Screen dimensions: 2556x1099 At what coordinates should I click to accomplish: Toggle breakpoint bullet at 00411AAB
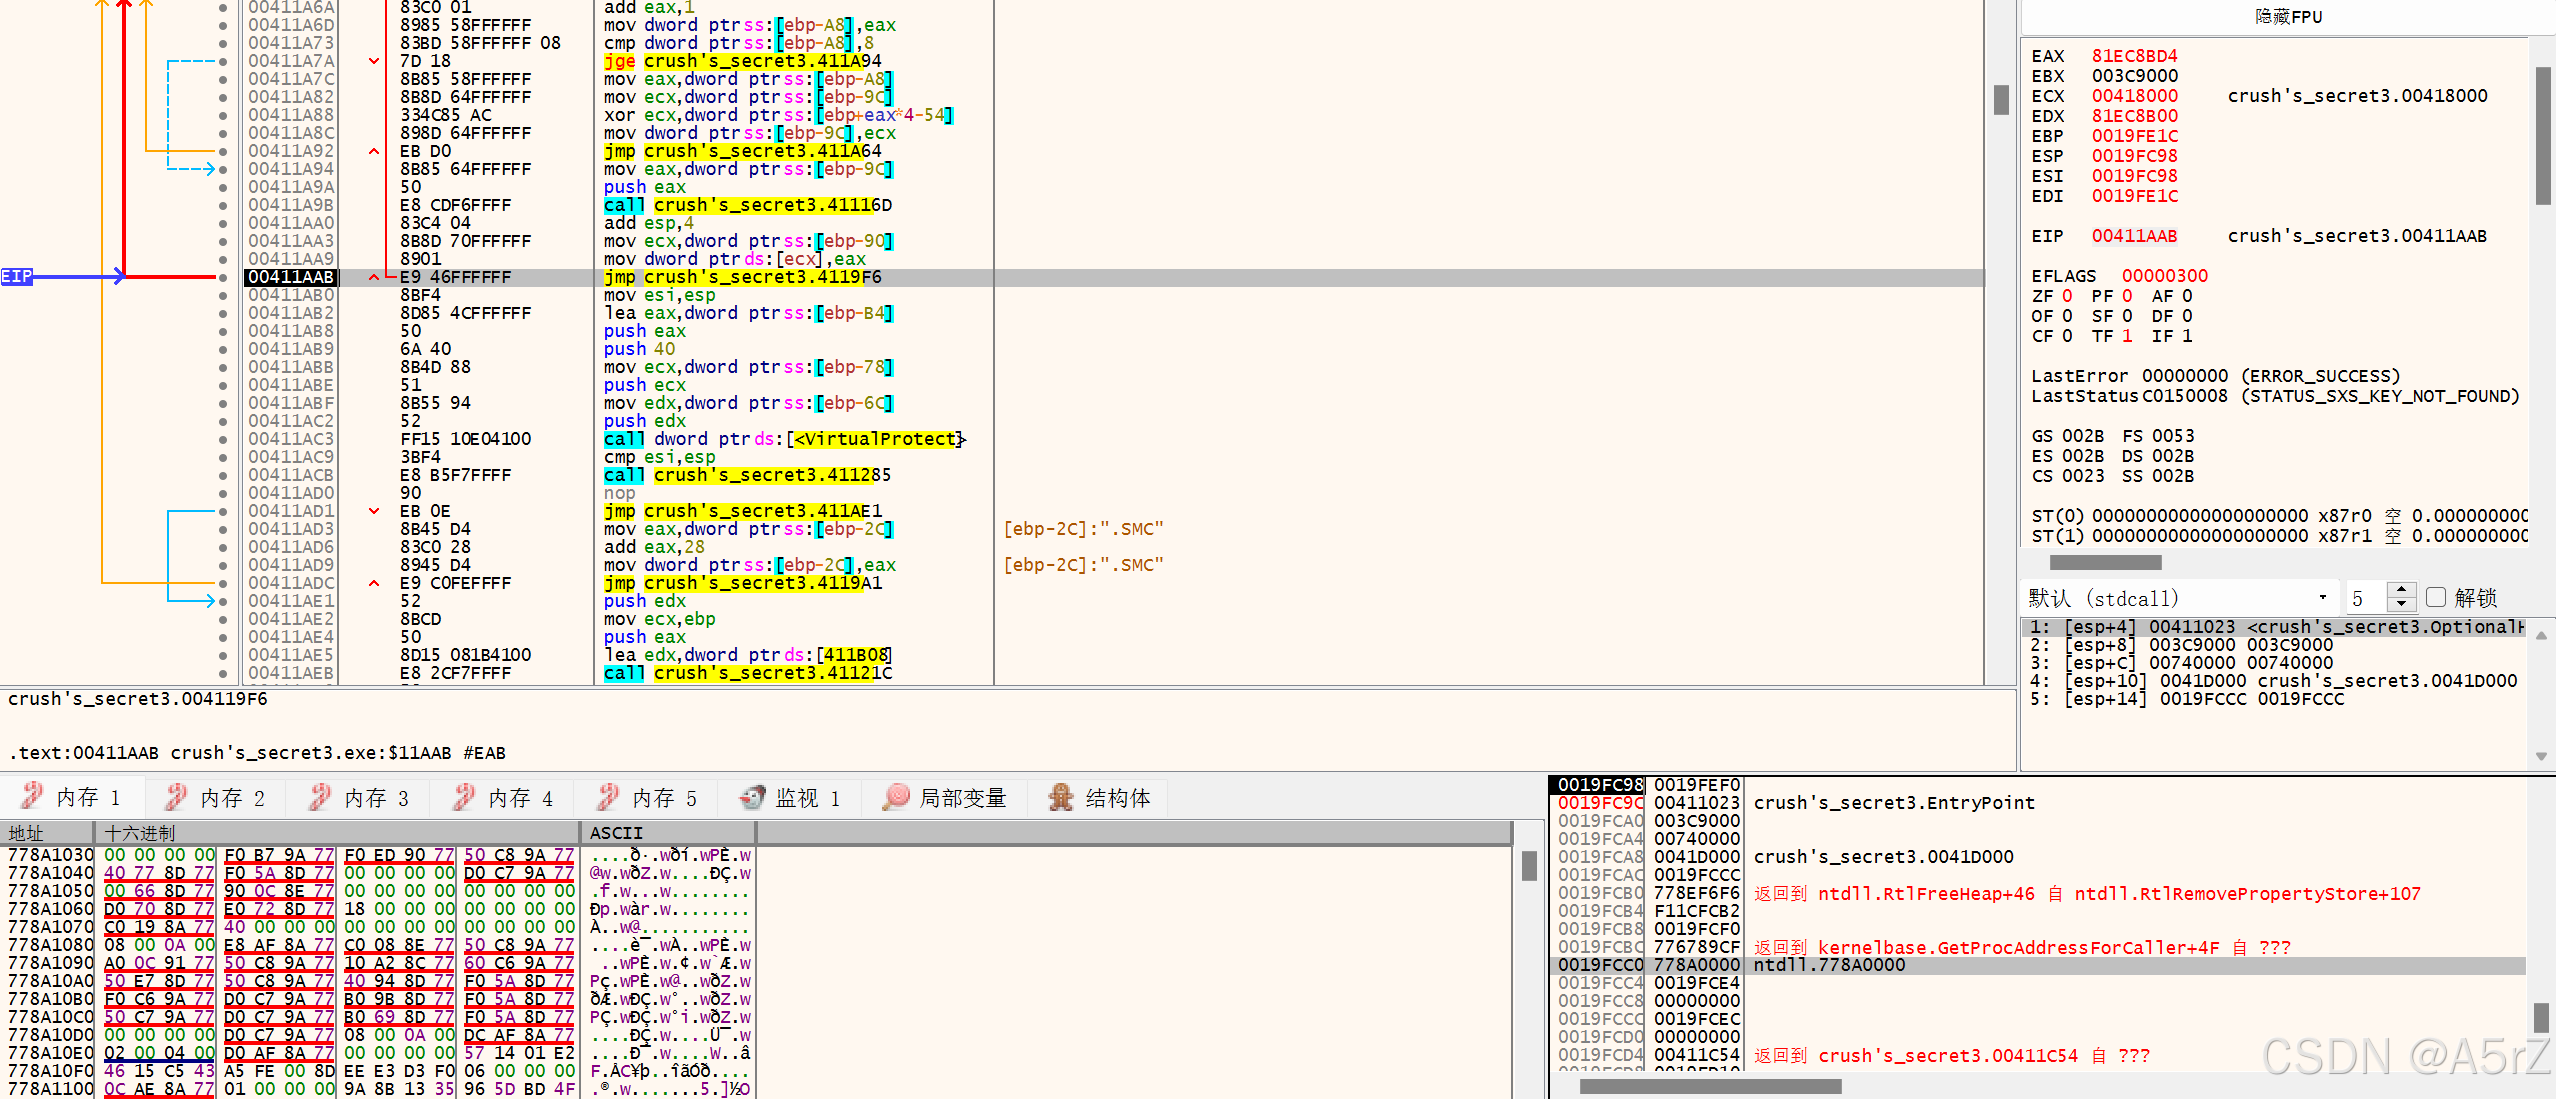(x=223, y=277)
